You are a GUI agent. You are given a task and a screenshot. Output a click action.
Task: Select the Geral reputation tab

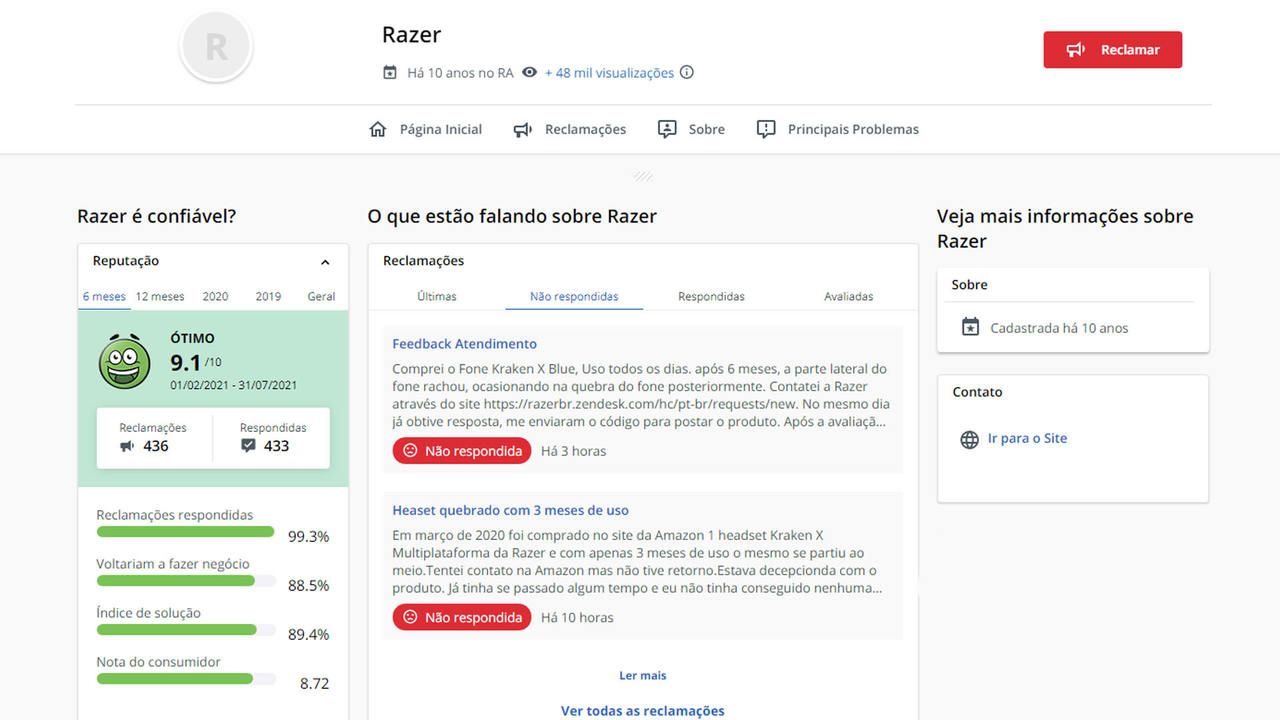tap(321, 297)
